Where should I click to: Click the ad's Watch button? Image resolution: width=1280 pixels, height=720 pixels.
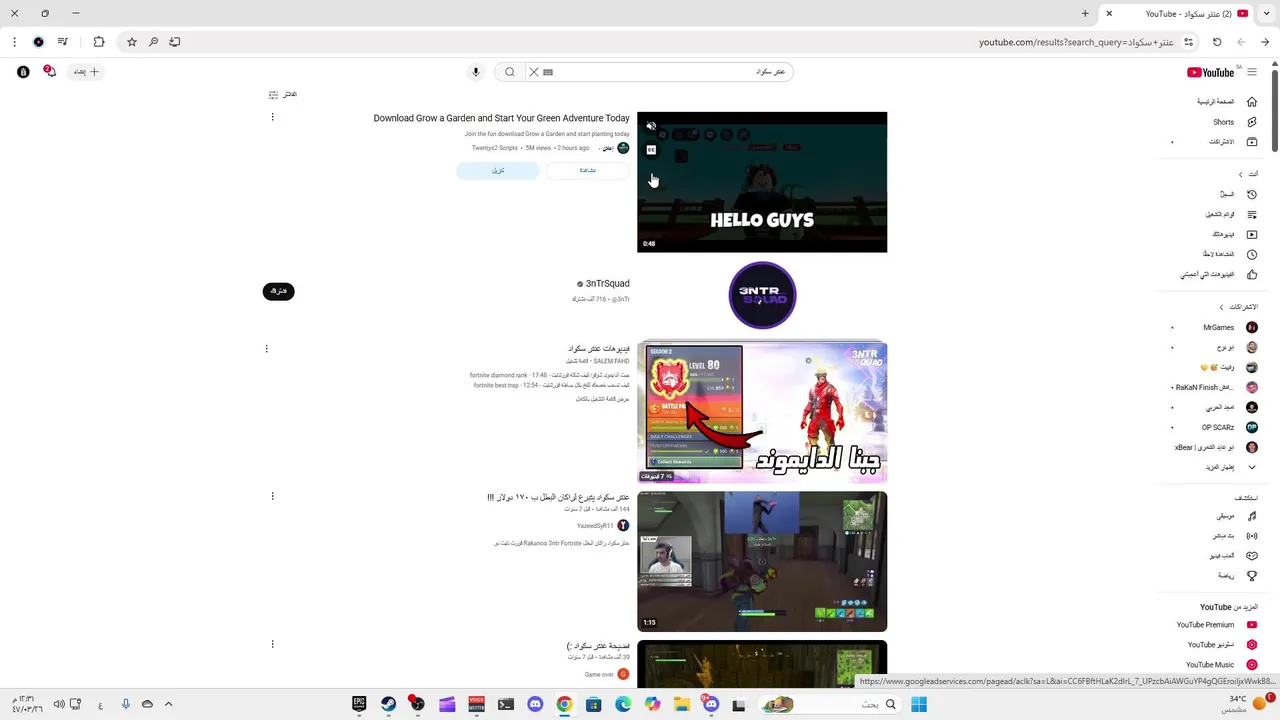click(588, 170)
